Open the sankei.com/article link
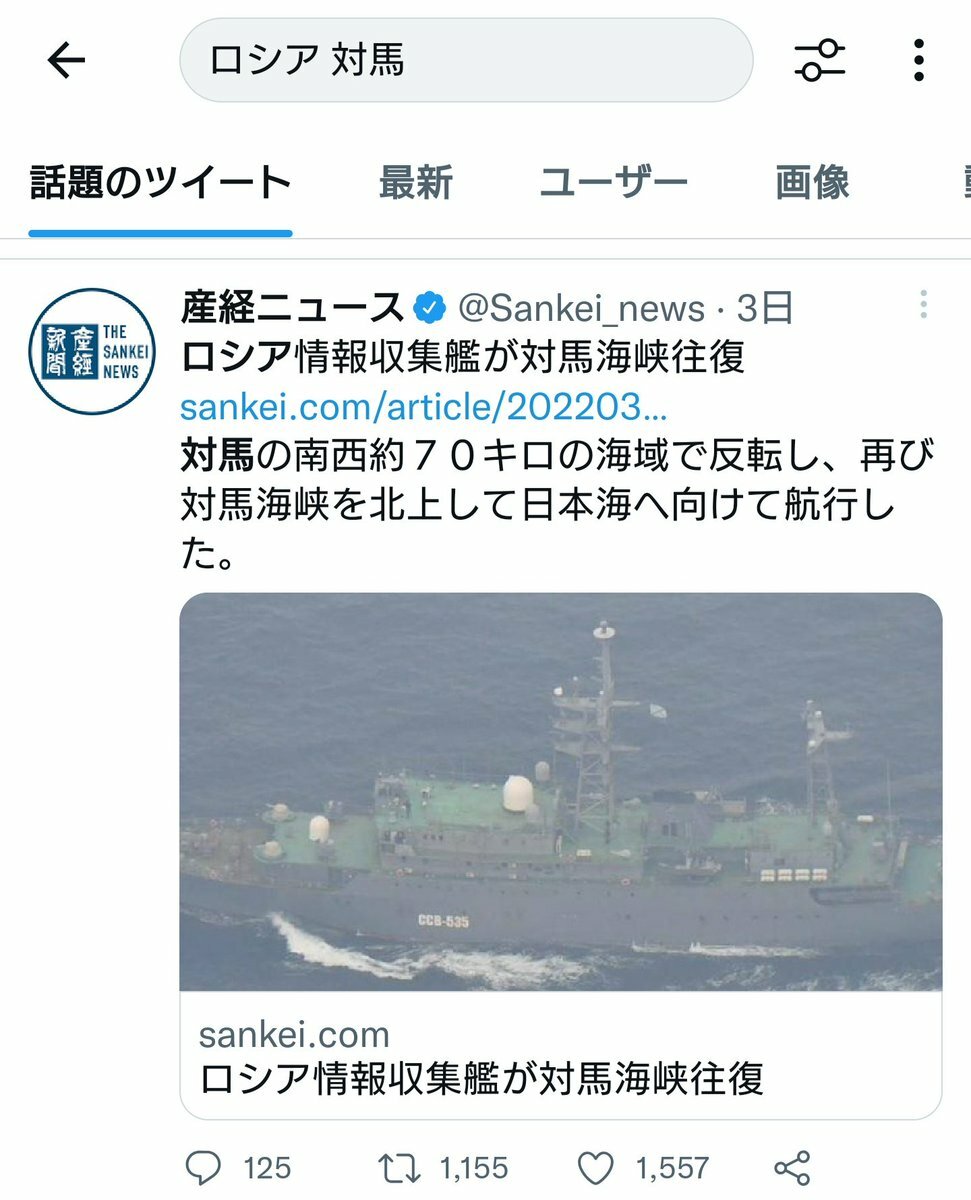 [424, 406]
